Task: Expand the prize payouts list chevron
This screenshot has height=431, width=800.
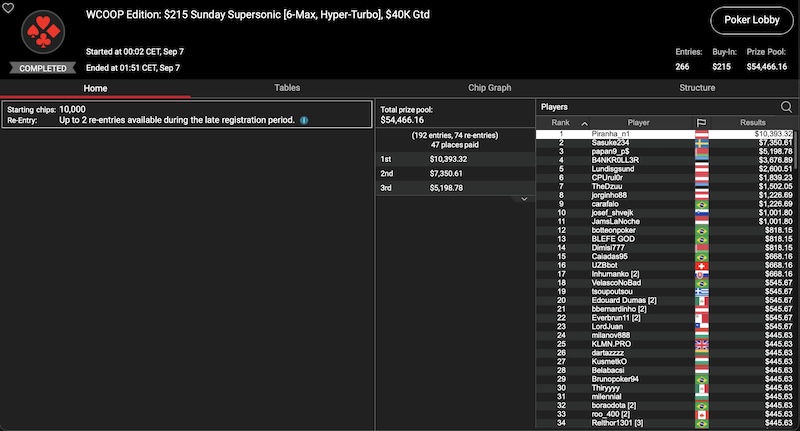Action: pos(524,199)
